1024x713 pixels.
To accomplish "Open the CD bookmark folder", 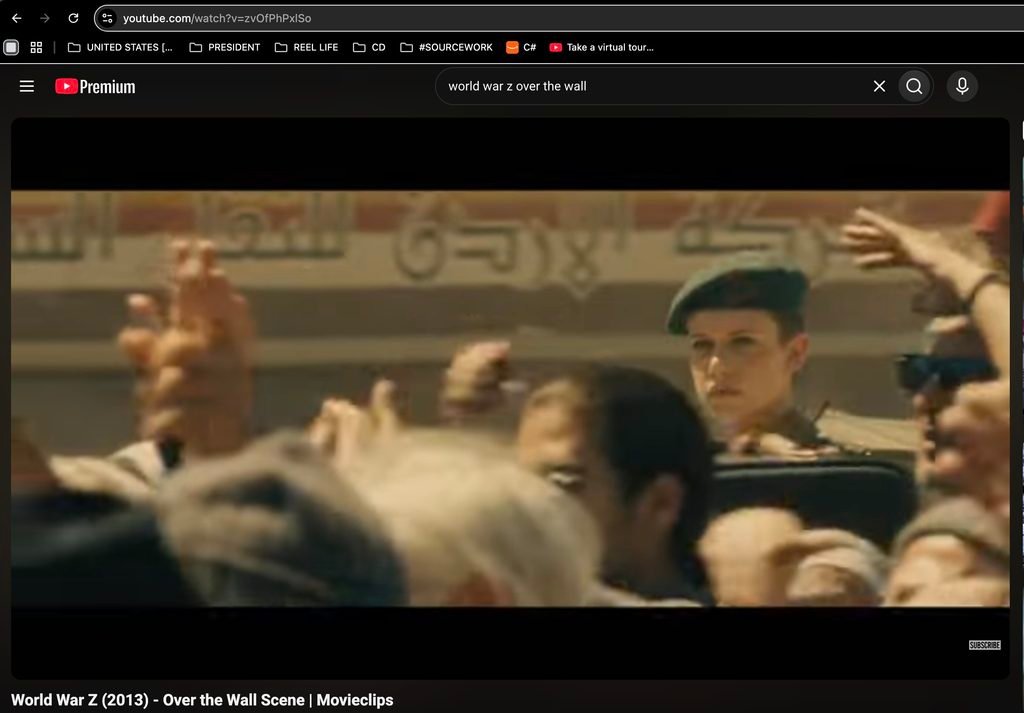I will (369, 47).
